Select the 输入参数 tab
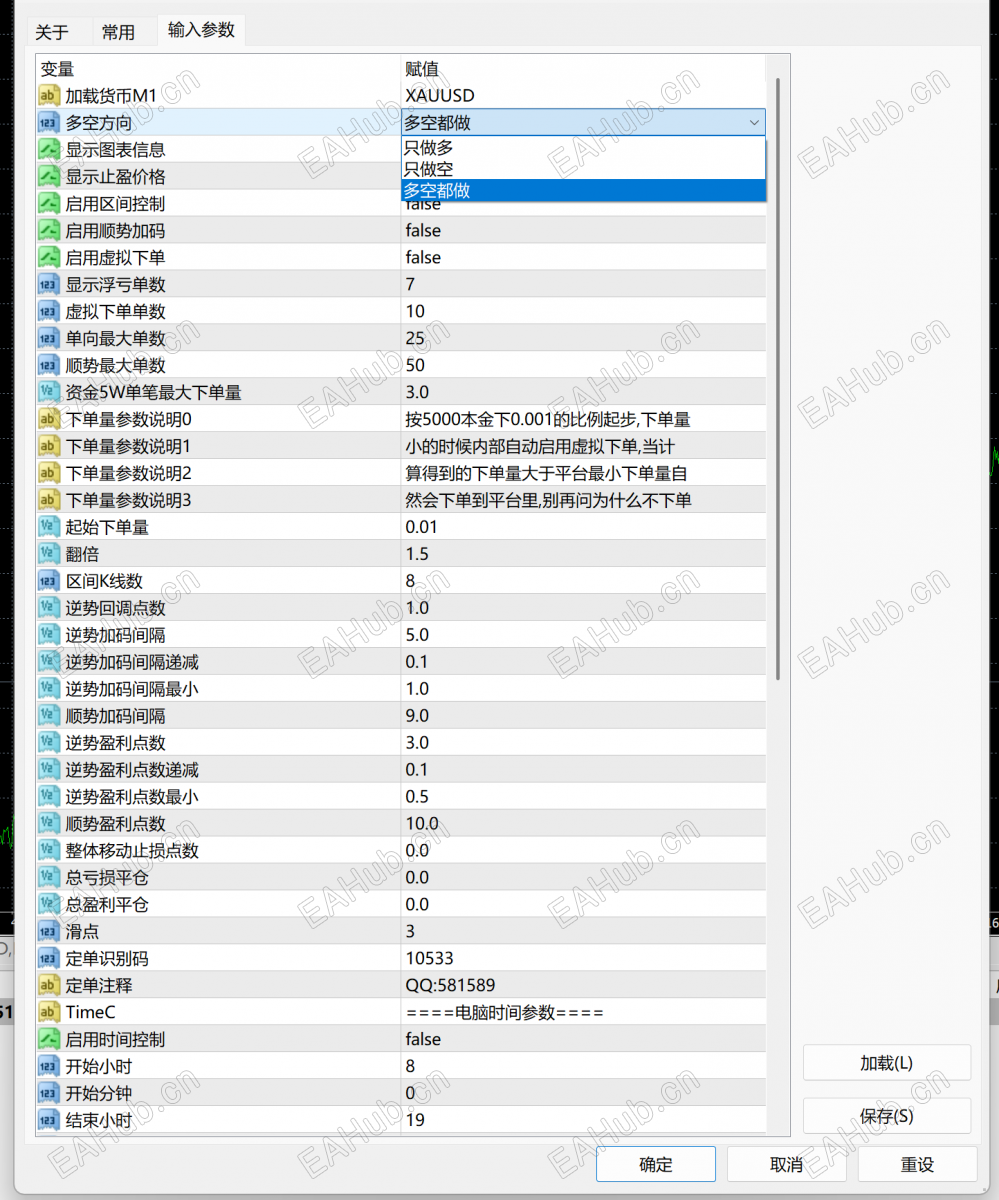999x1200 pixels. [201, 30]
